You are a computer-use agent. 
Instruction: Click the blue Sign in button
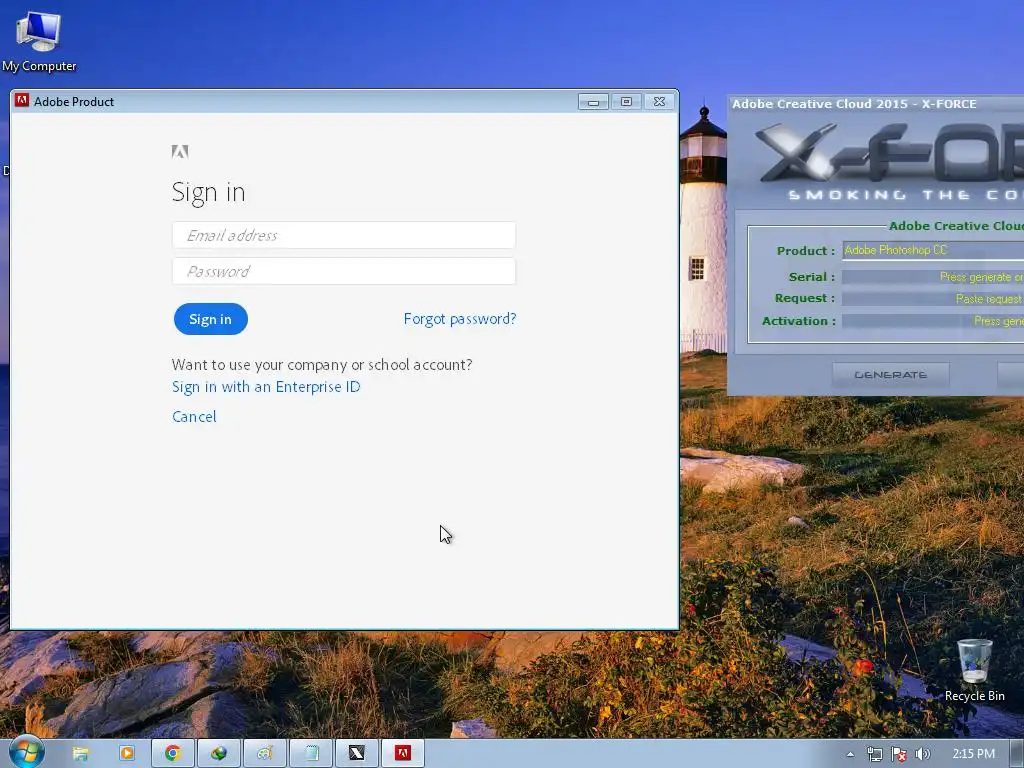click(210, 319)
